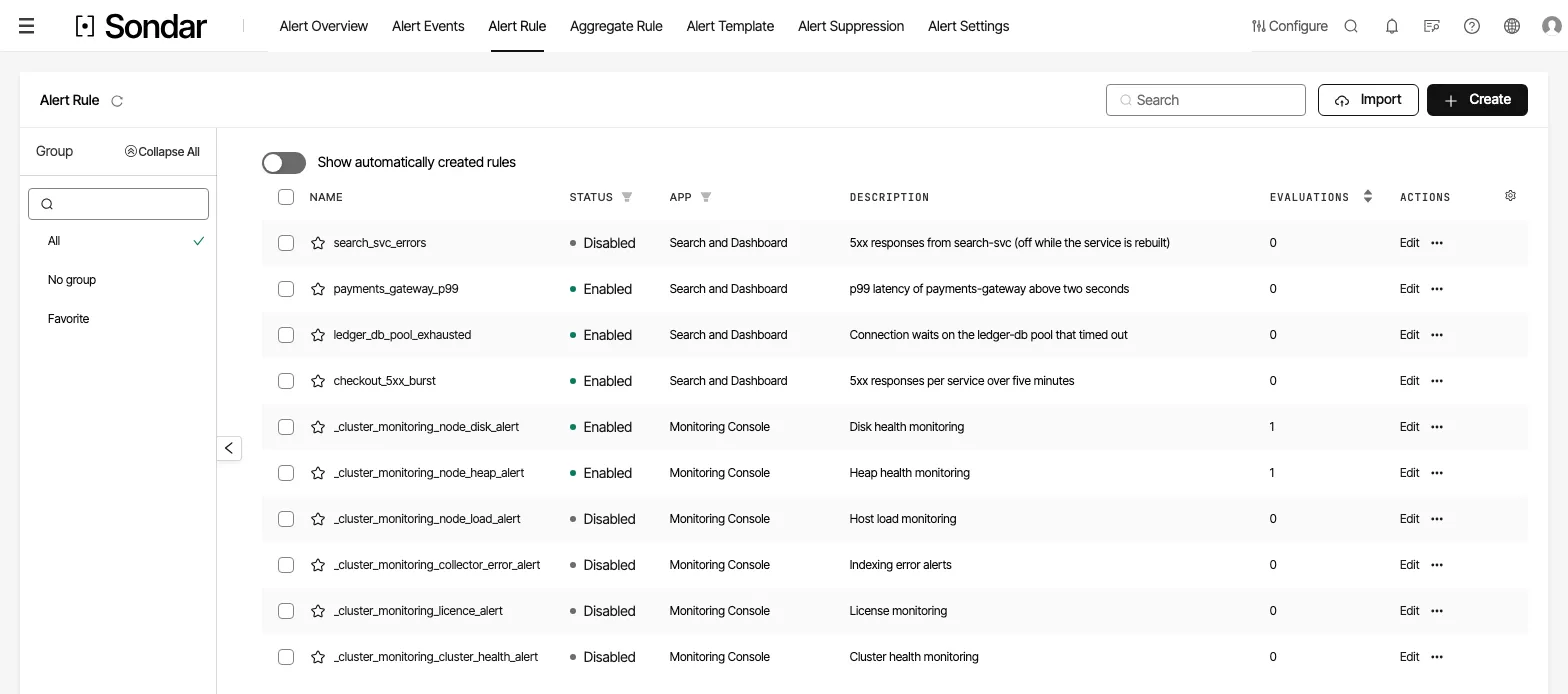Screen dimensions: 1568x694
Task: Open the help question mark icon
Action: coord(1471,26)
